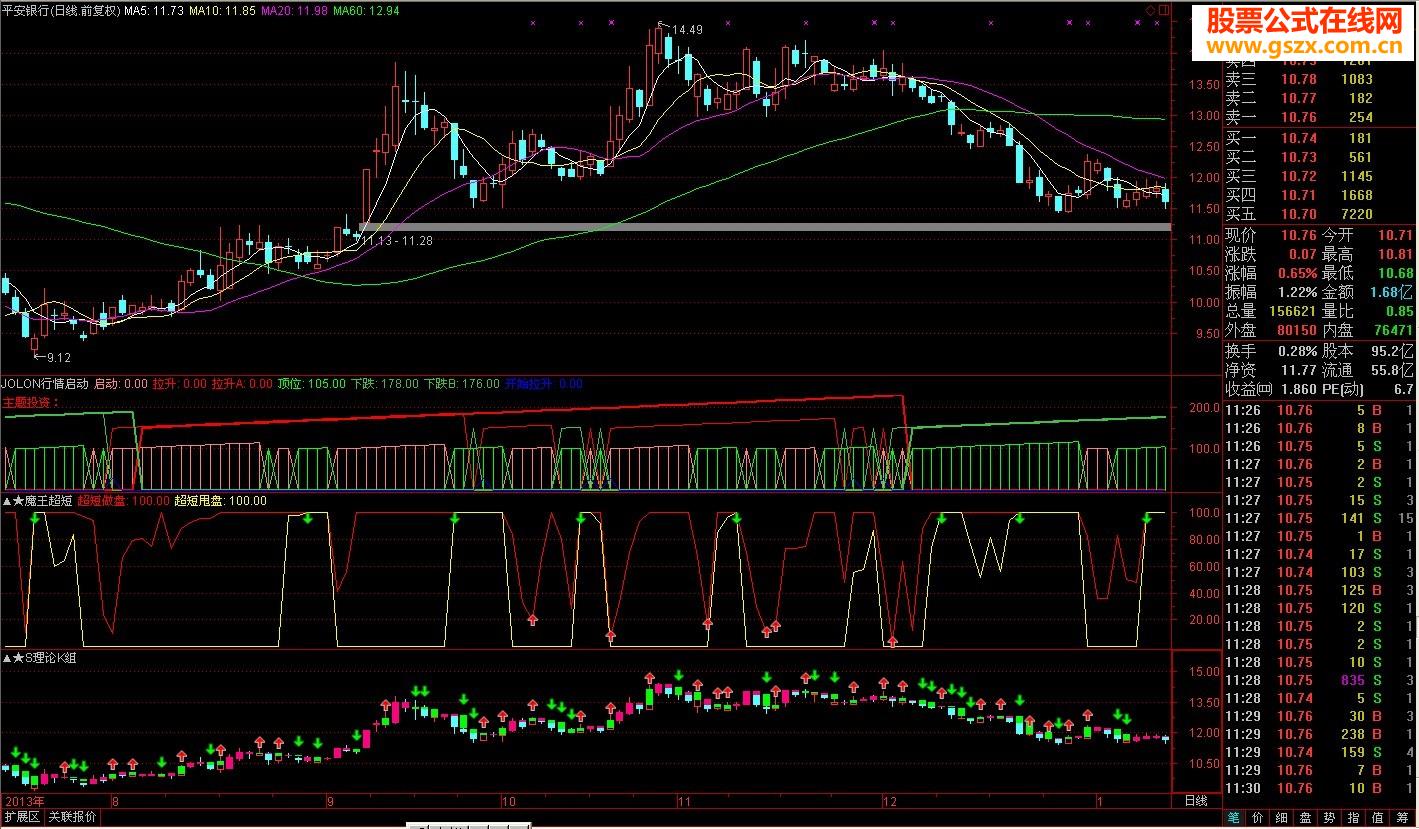The width and height of the screenshot is (1419, 829).
Task: Select the 值 tab in the quote panel
Action: tap(1378, 818)
